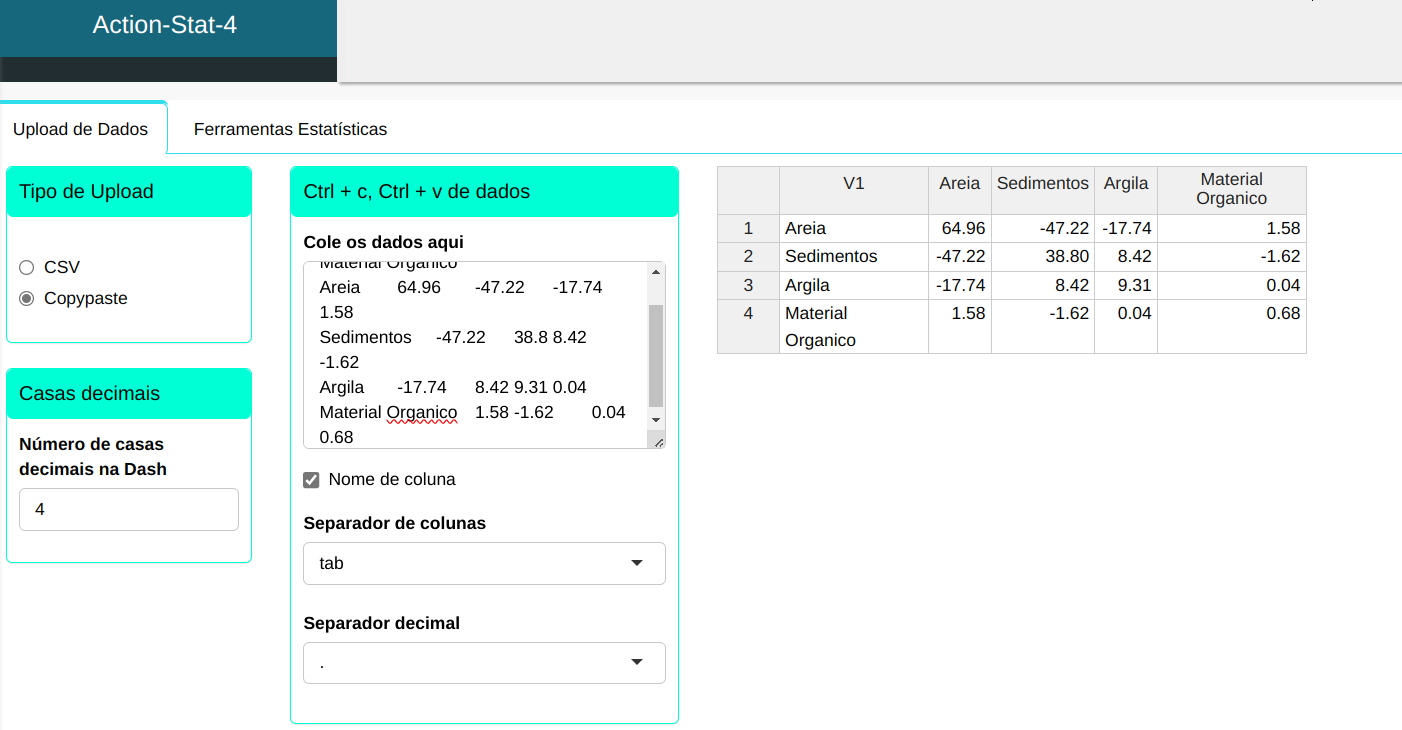The height and width of the screenshot is (730, 1402).
Task: Open the Separador de colunas dropdown
Action: pos(484,563)
